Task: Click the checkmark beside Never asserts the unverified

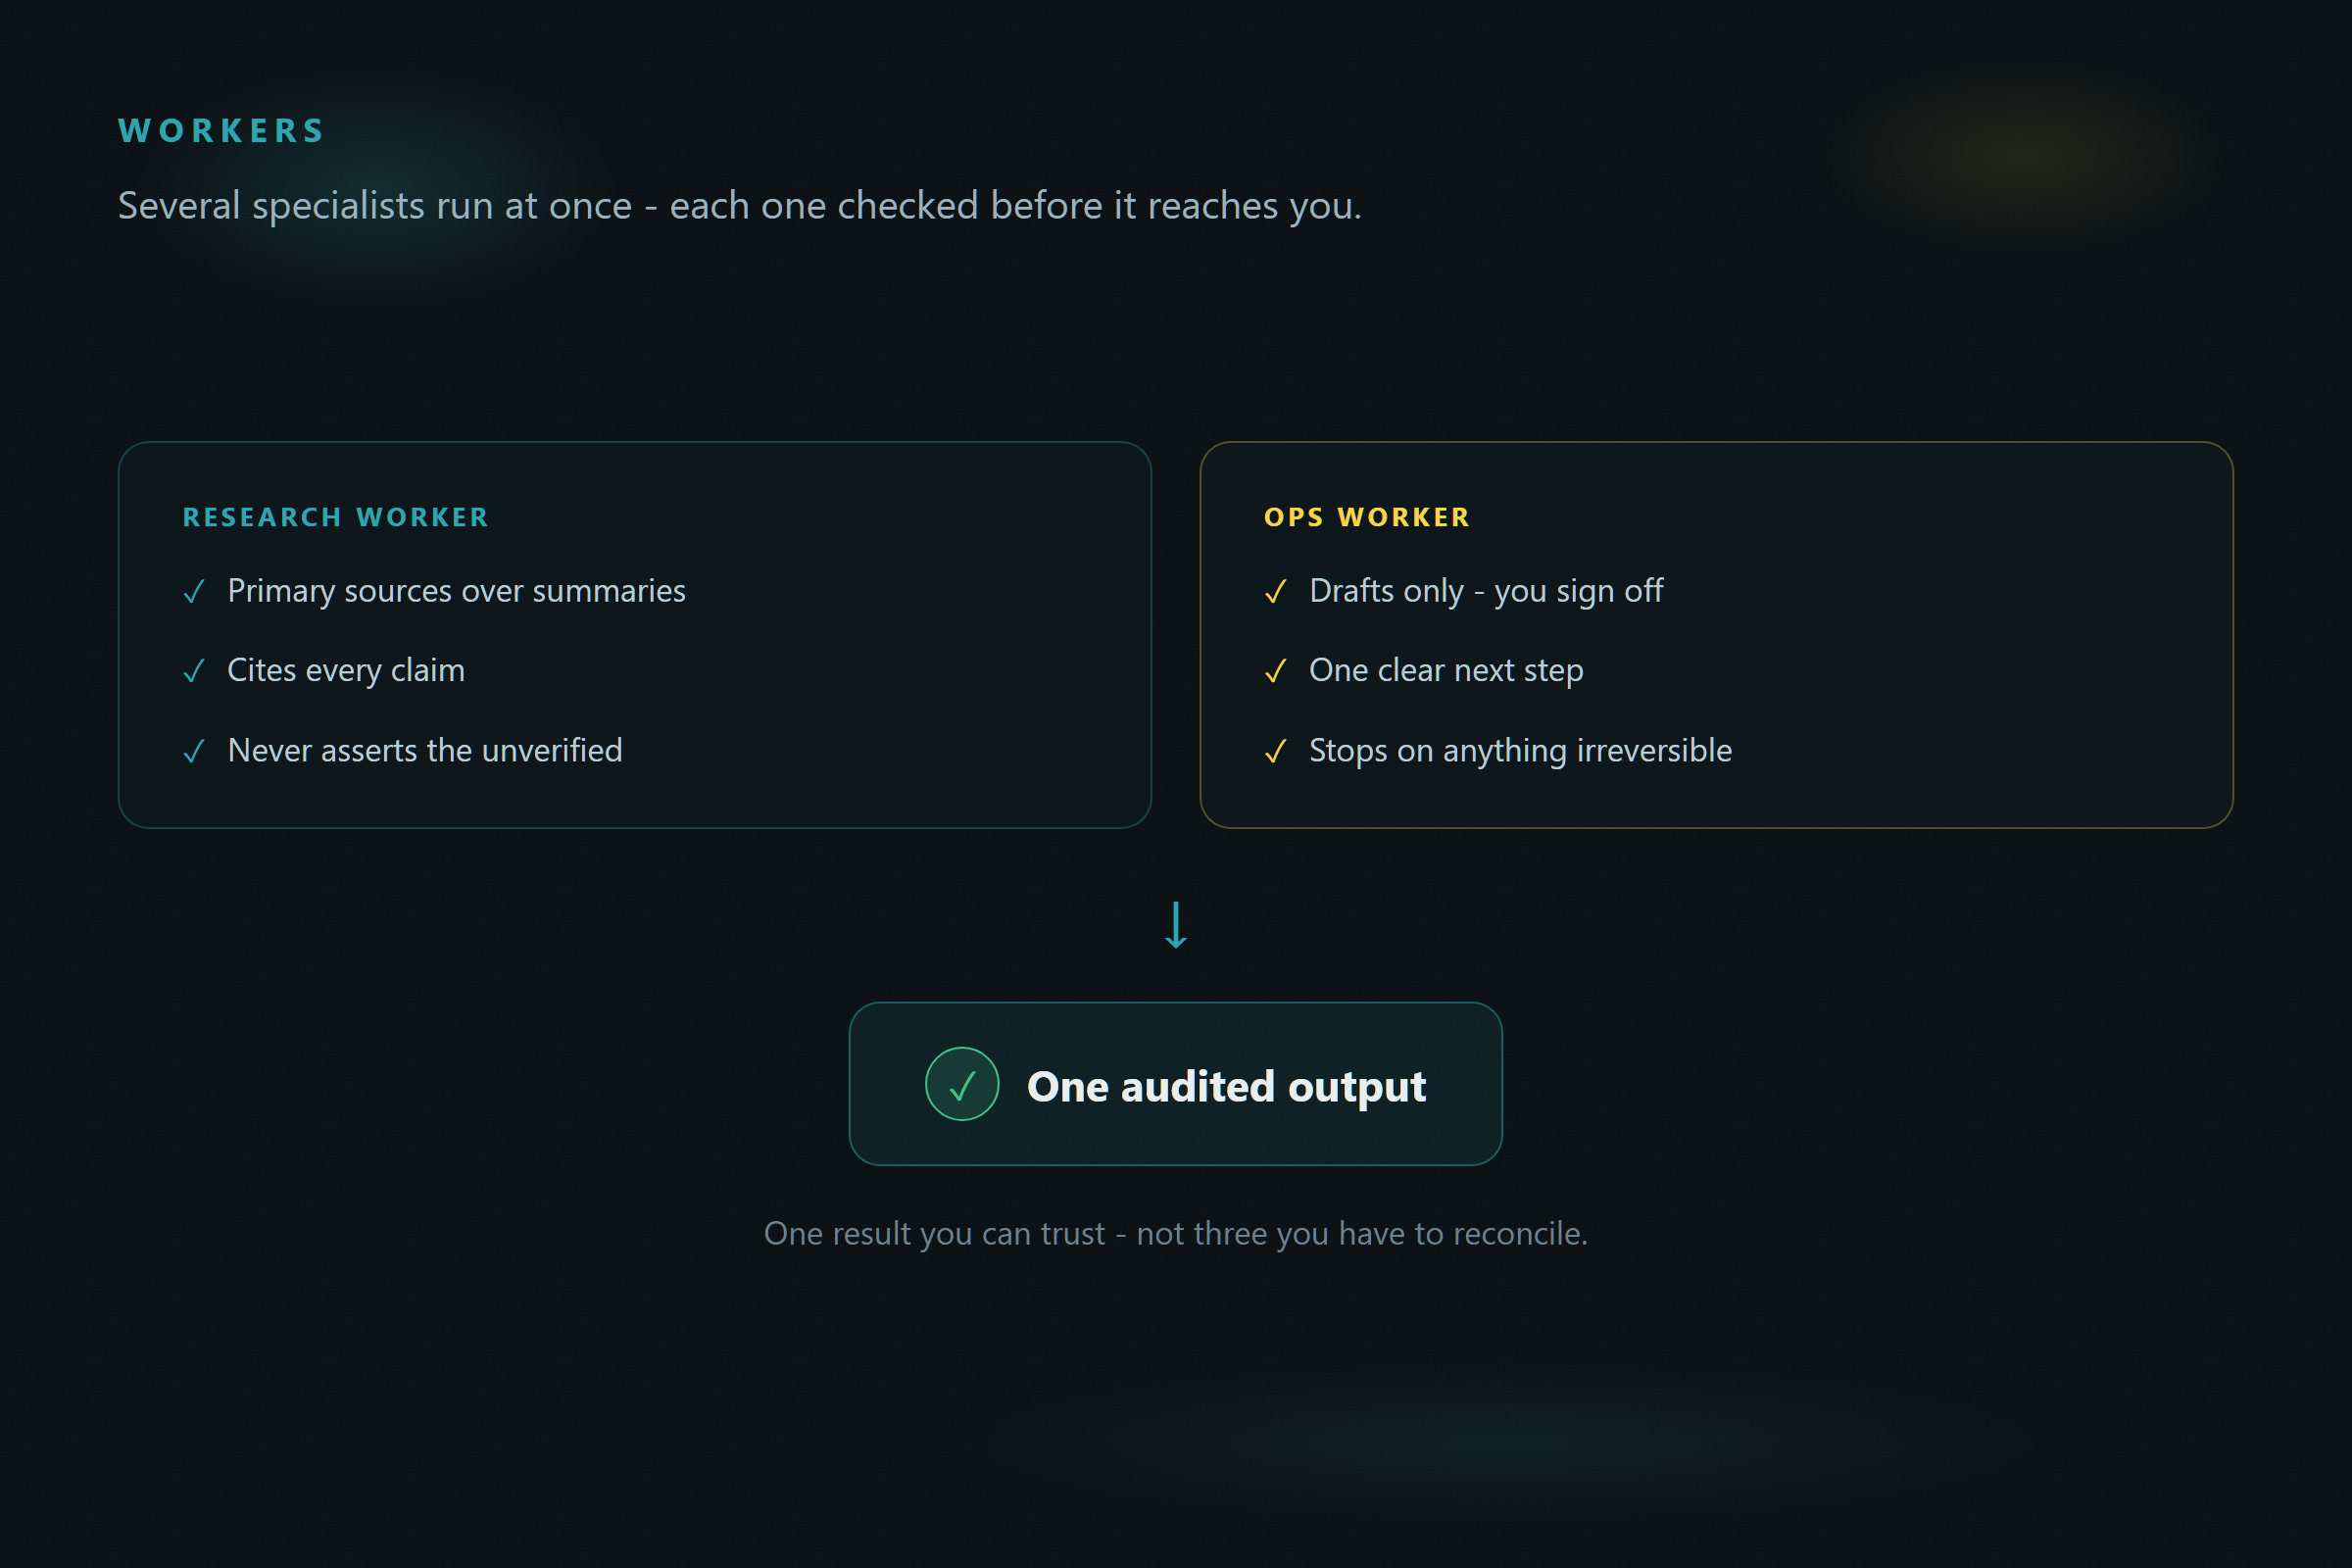Action: [194, 751]
